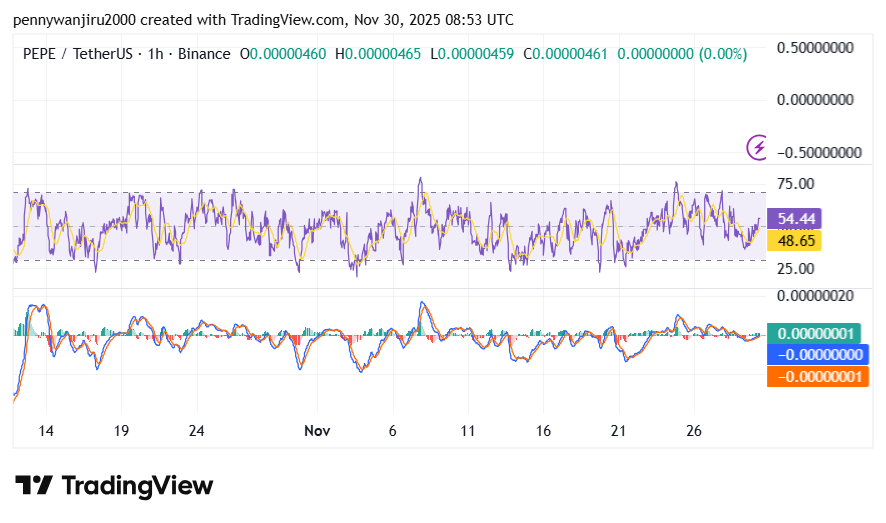Image resolution: width=886 pixels, height=523 pixels.
Task: Click the 75.00 level on RSI scale
Action: 798,183
